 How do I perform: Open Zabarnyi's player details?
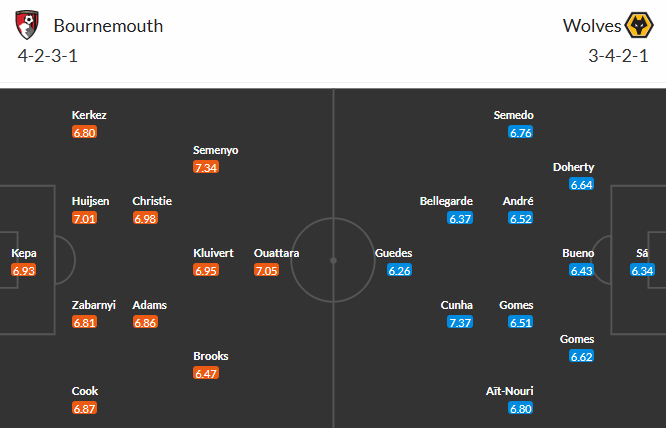[91, 305]
